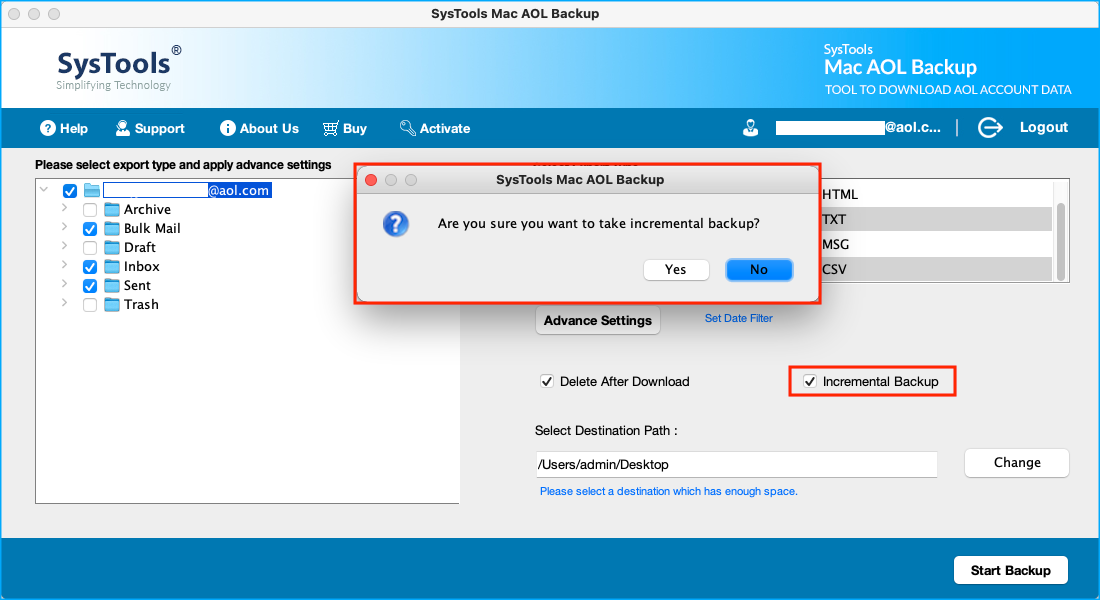This screenshot has width=1100, height=600.
Task: Uncheck the Incremental Backup checkbox
Action: pos(810,381)
